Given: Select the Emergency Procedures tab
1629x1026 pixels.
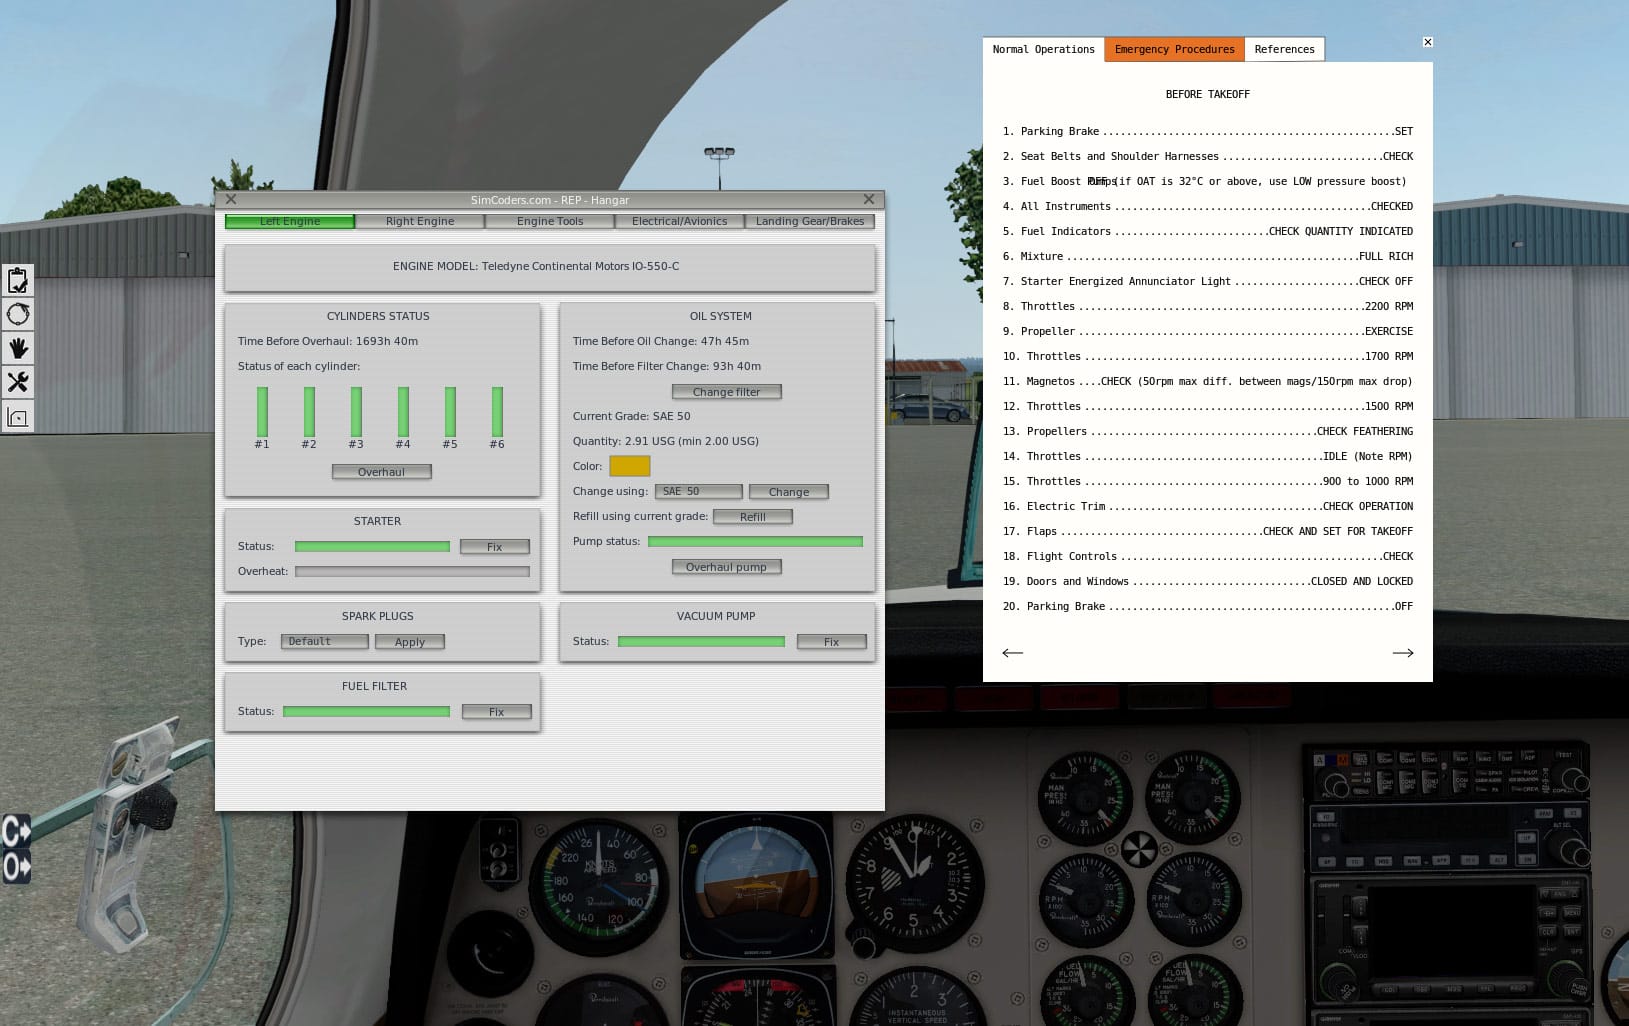Looking at the screenshot, I should pyautogui.click(x=1174, y=49).
